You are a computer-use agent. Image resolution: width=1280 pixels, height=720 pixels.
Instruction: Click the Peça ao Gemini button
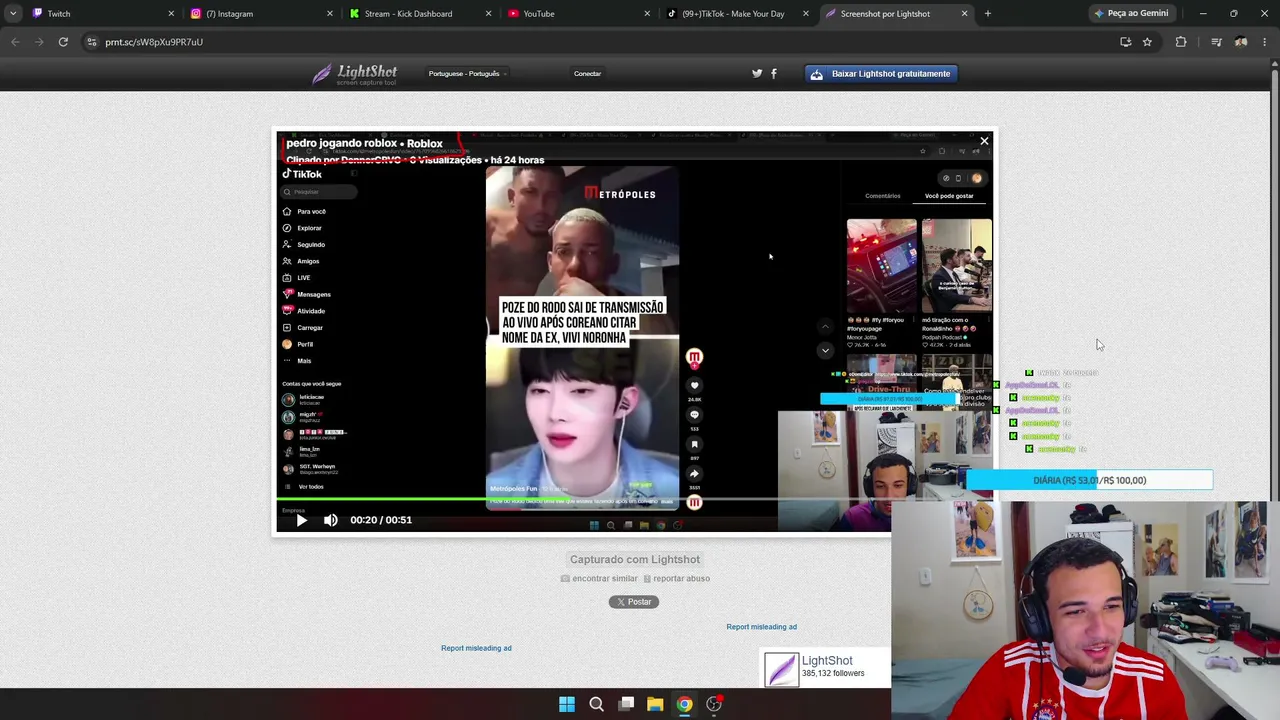(1131, 13)
